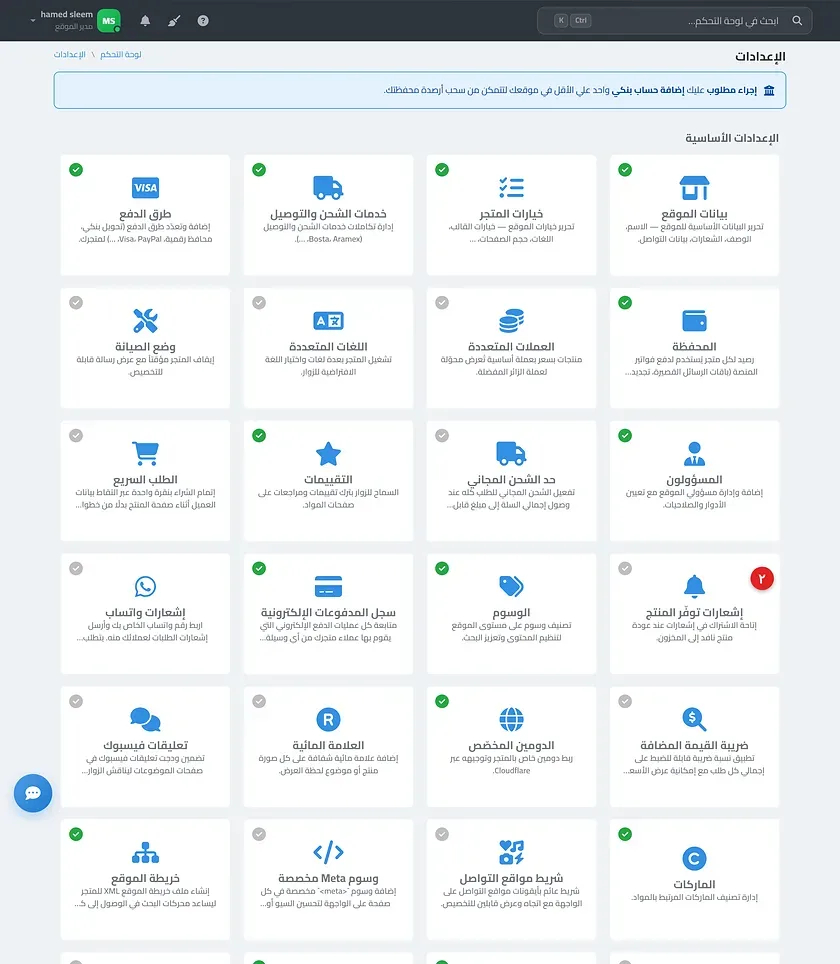Click الإعدادات breadcrumb link

pos(69,55)
